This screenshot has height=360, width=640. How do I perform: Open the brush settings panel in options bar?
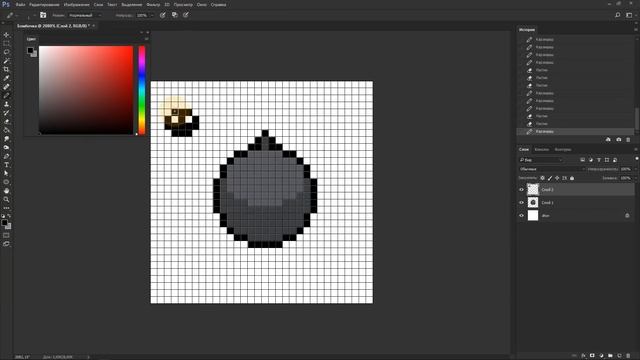tap(43, 15)
